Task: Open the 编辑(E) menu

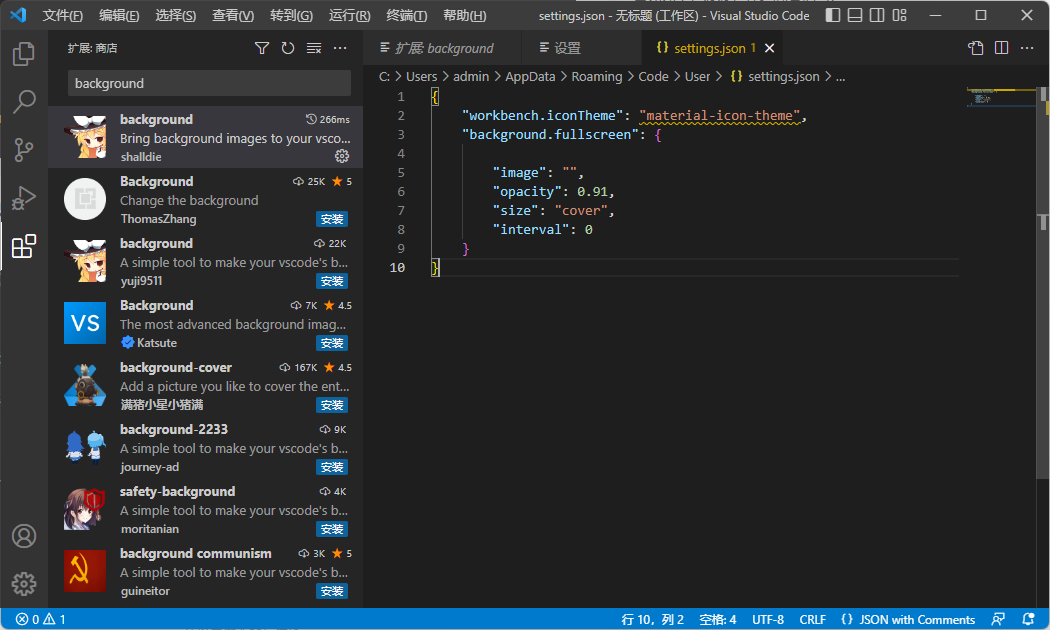Action: [119, 15]
